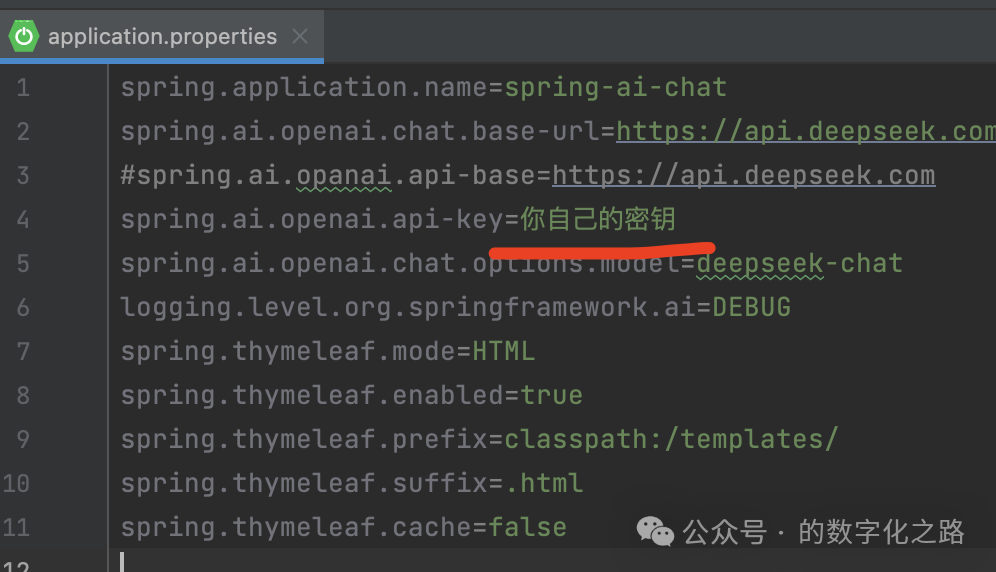This screenshot has width=996, height=572.
Task: Select the application.properties editor tab
Action: click(162, 36)
